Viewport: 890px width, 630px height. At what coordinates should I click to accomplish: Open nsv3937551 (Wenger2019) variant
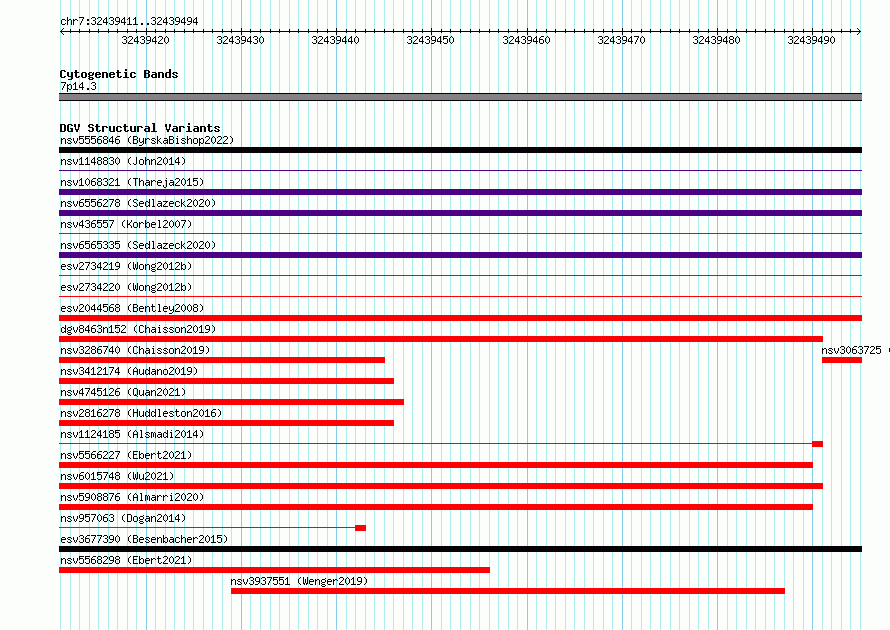coord(299,581)
